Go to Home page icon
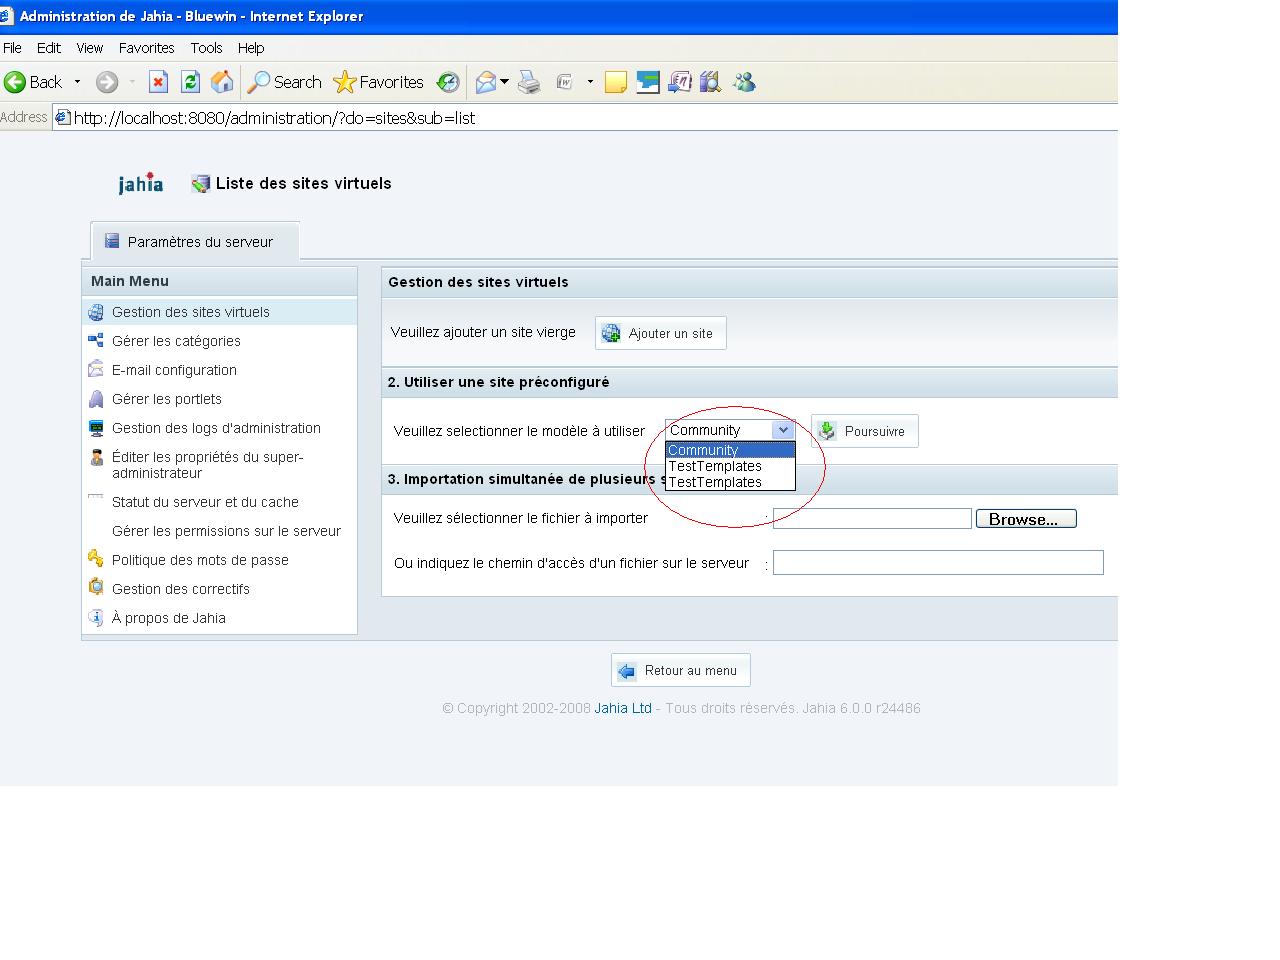The image size is (1280, 960). click(x=222, y=82)
